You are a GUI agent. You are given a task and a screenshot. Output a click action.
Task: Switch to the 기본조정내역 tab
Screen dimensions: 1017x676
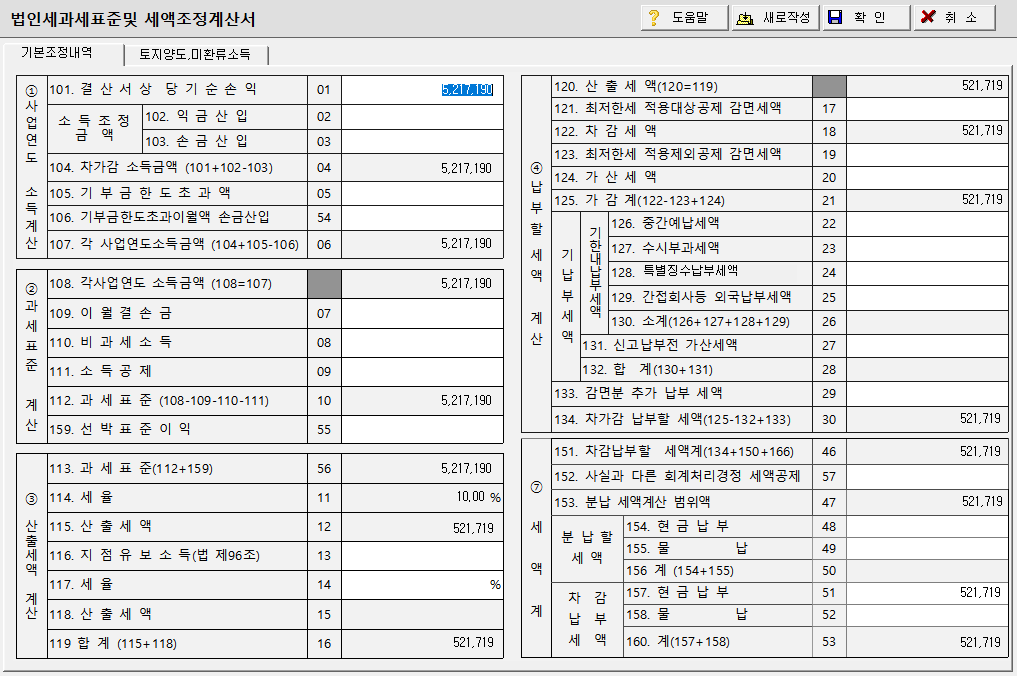coord(62,53)
